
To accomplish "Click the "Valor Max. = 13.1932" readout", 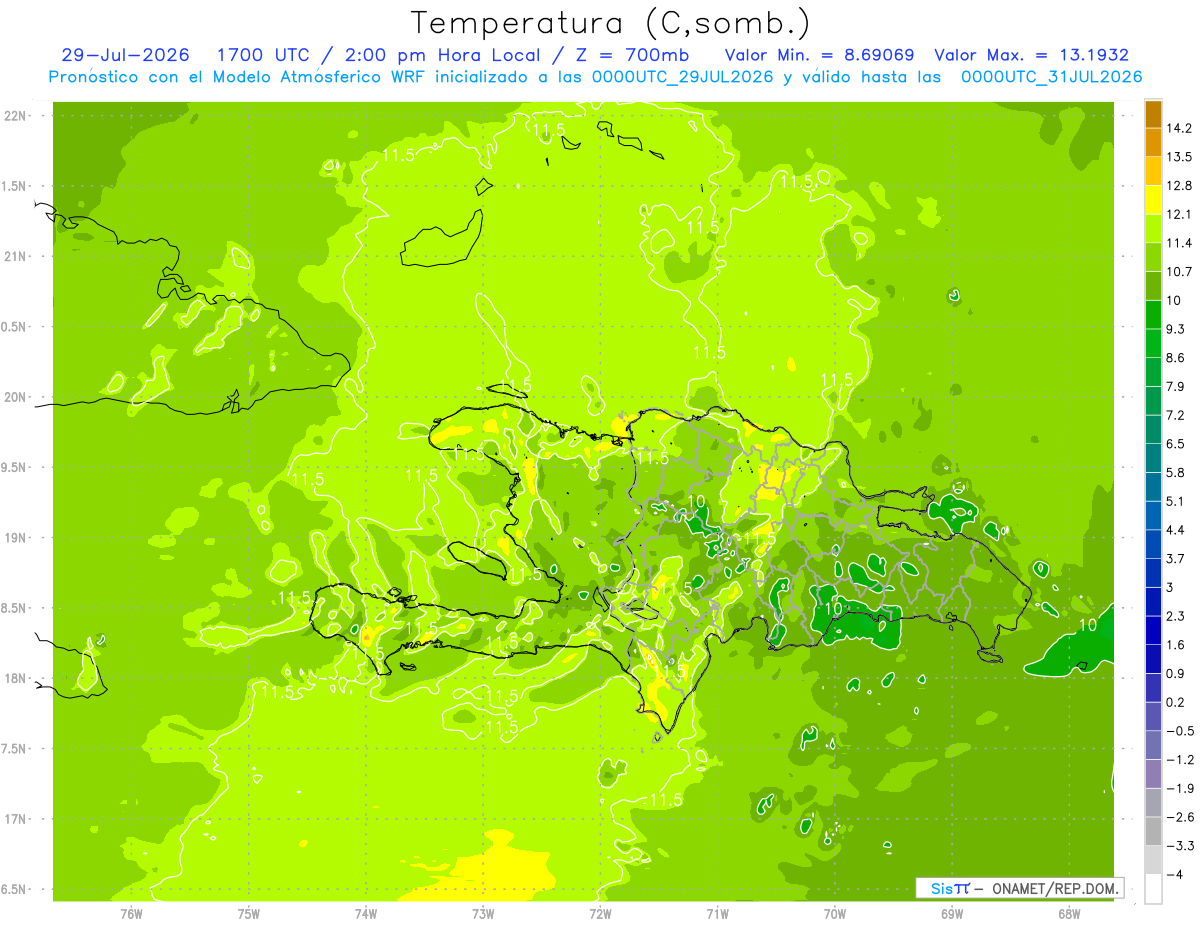I will pos(1032,55).
